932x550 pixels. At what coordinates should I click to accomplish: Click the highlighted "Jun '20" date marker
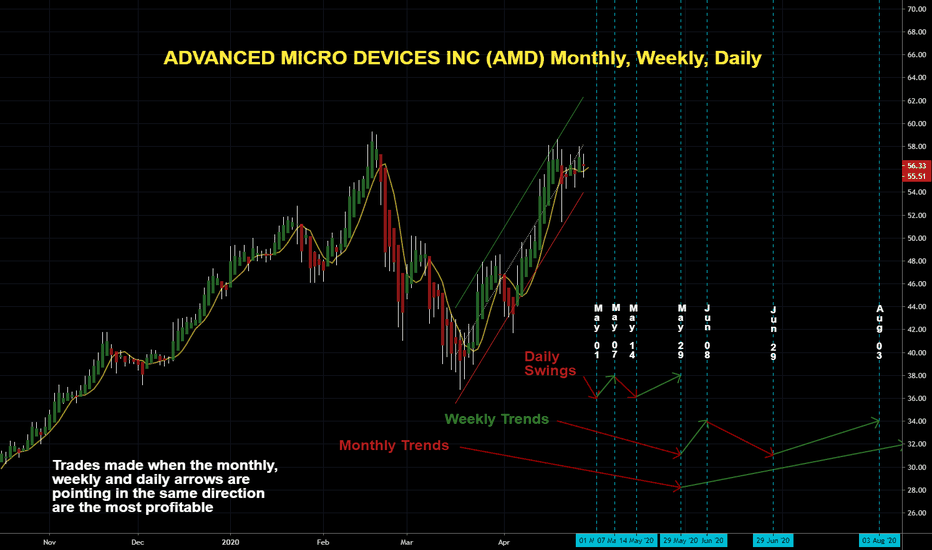(x=713, y=540)
